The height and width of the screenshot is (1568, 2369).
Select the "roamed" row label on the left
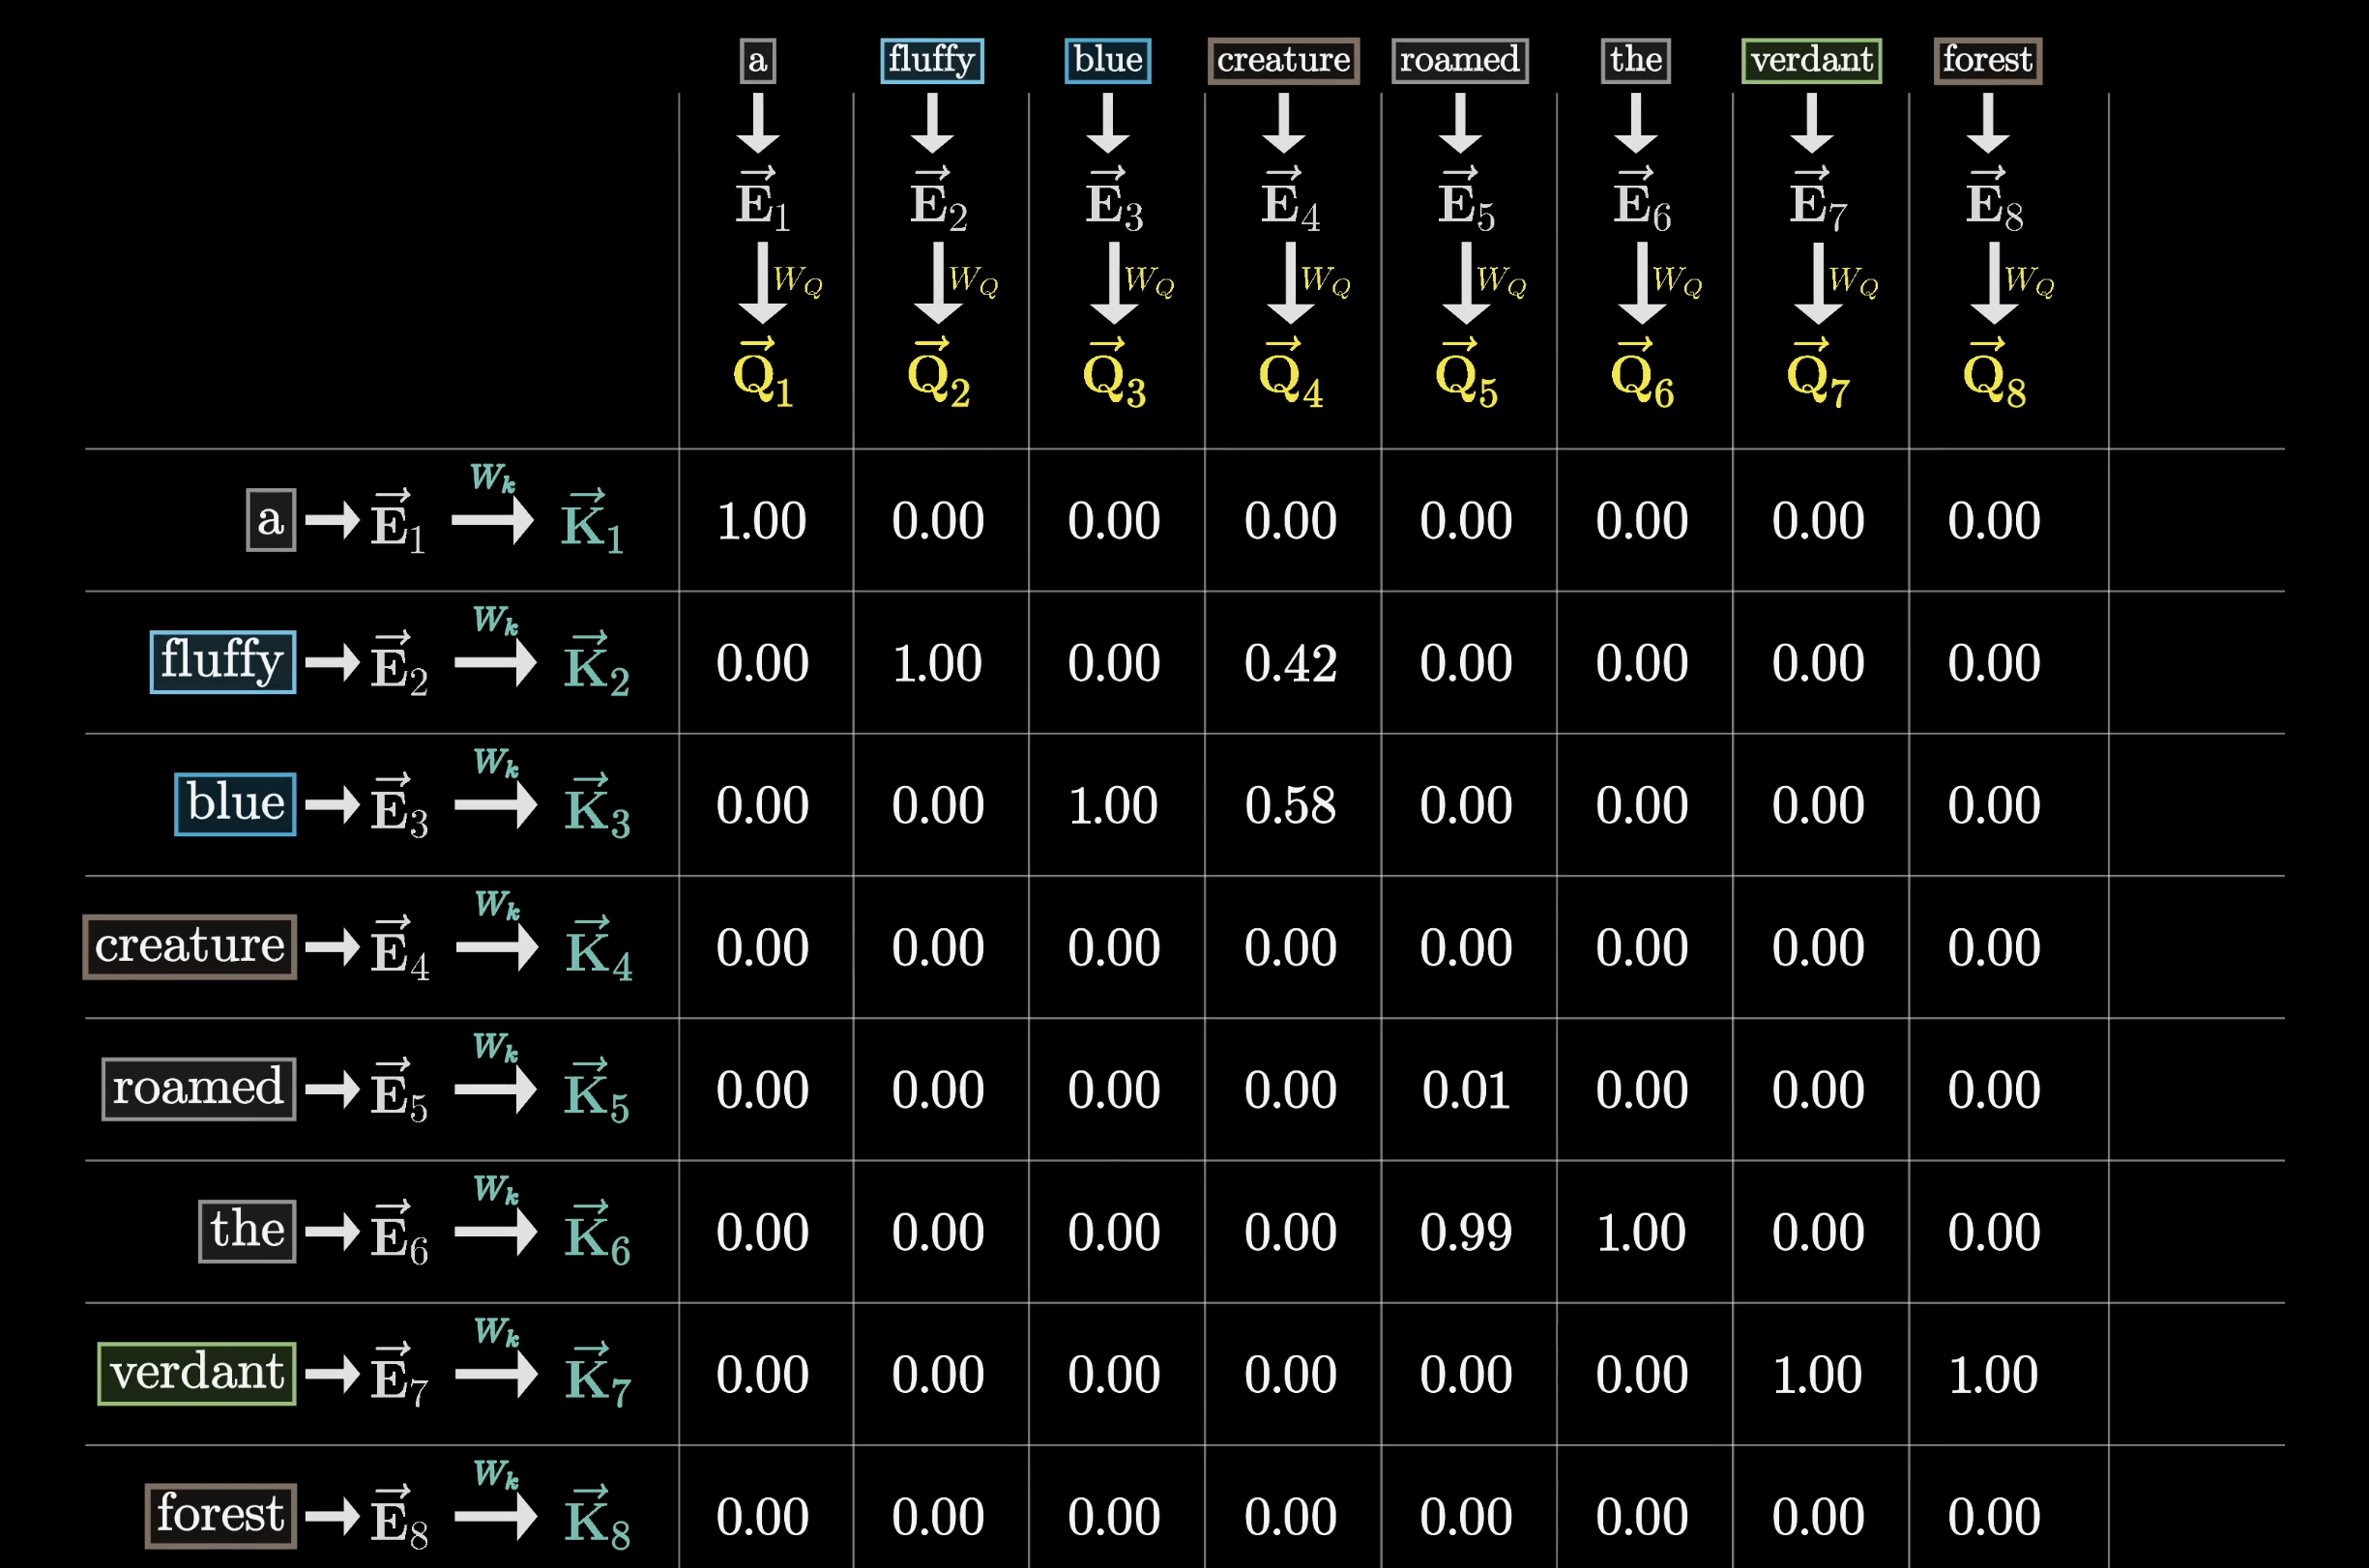[x=197, y=1089]
